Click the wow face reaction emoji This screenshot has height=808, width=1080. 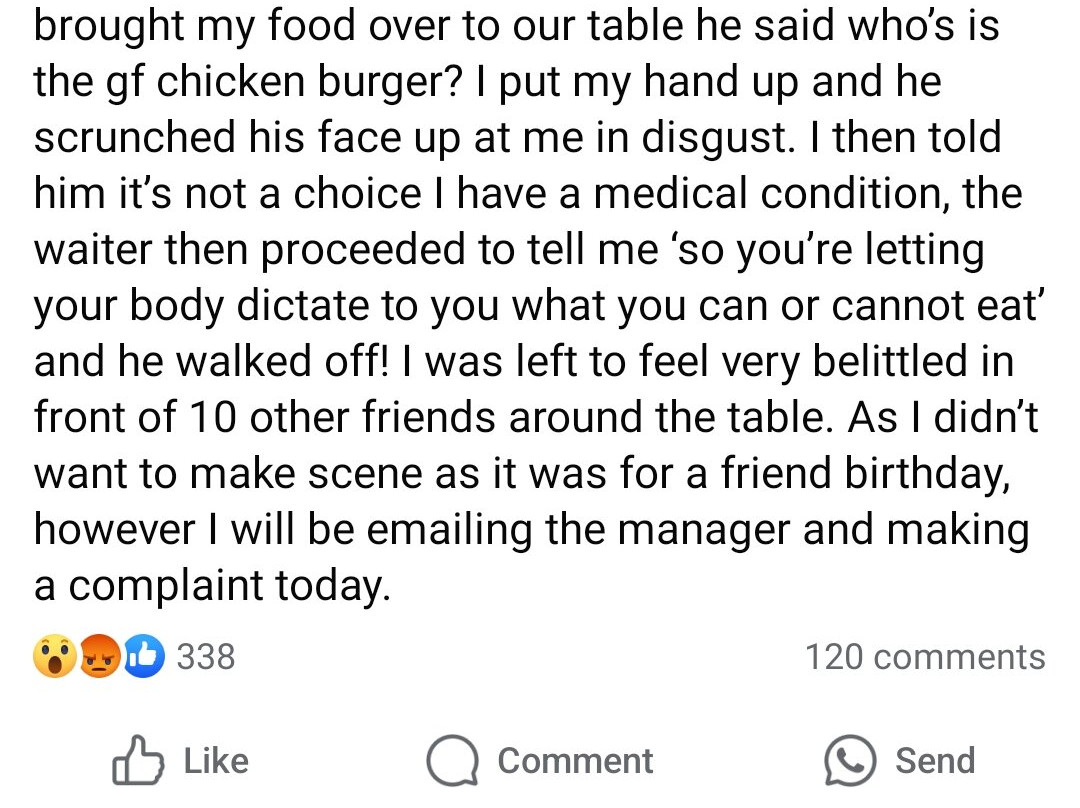click(55, 656)
